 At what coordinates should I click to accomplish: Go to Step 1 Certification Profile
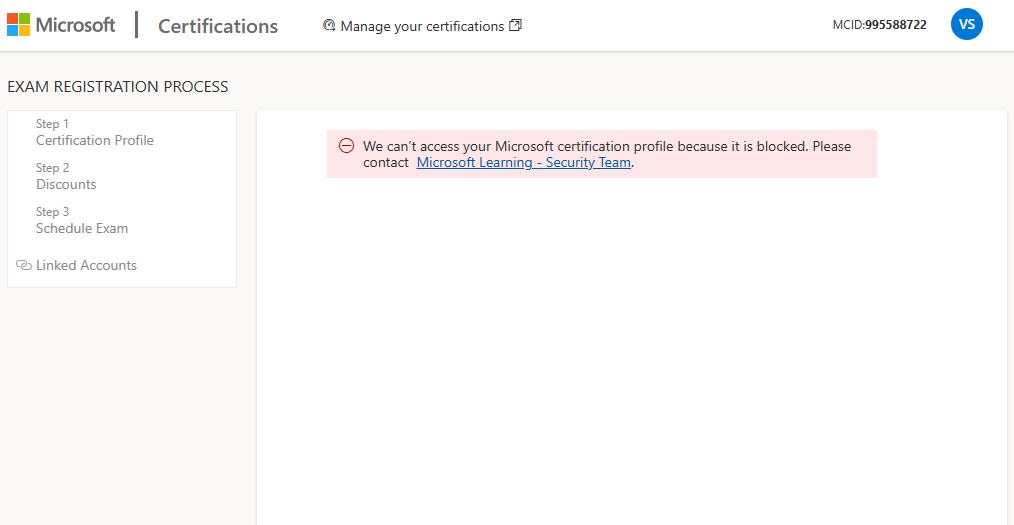point(95,133)
